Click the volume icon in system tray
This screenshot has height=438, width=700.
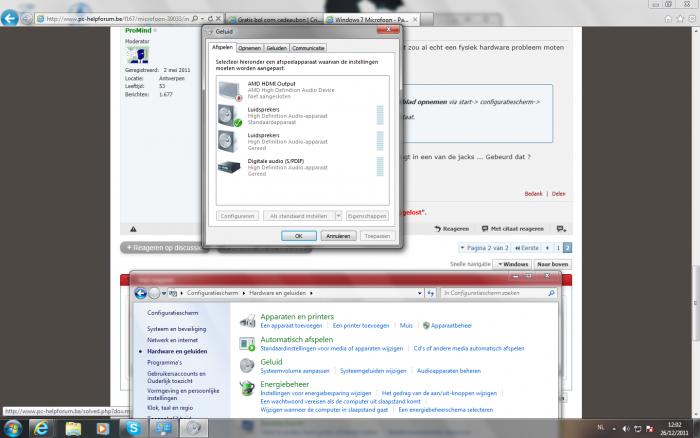point(626,429)
